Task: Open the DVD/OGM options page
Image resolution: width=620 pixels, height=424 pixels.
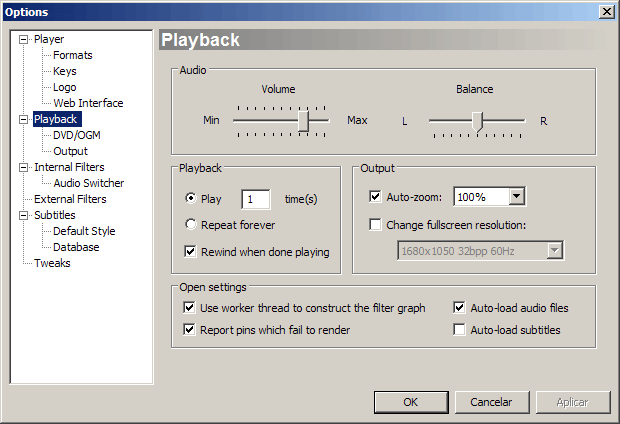Action: (x=77, y=135)
